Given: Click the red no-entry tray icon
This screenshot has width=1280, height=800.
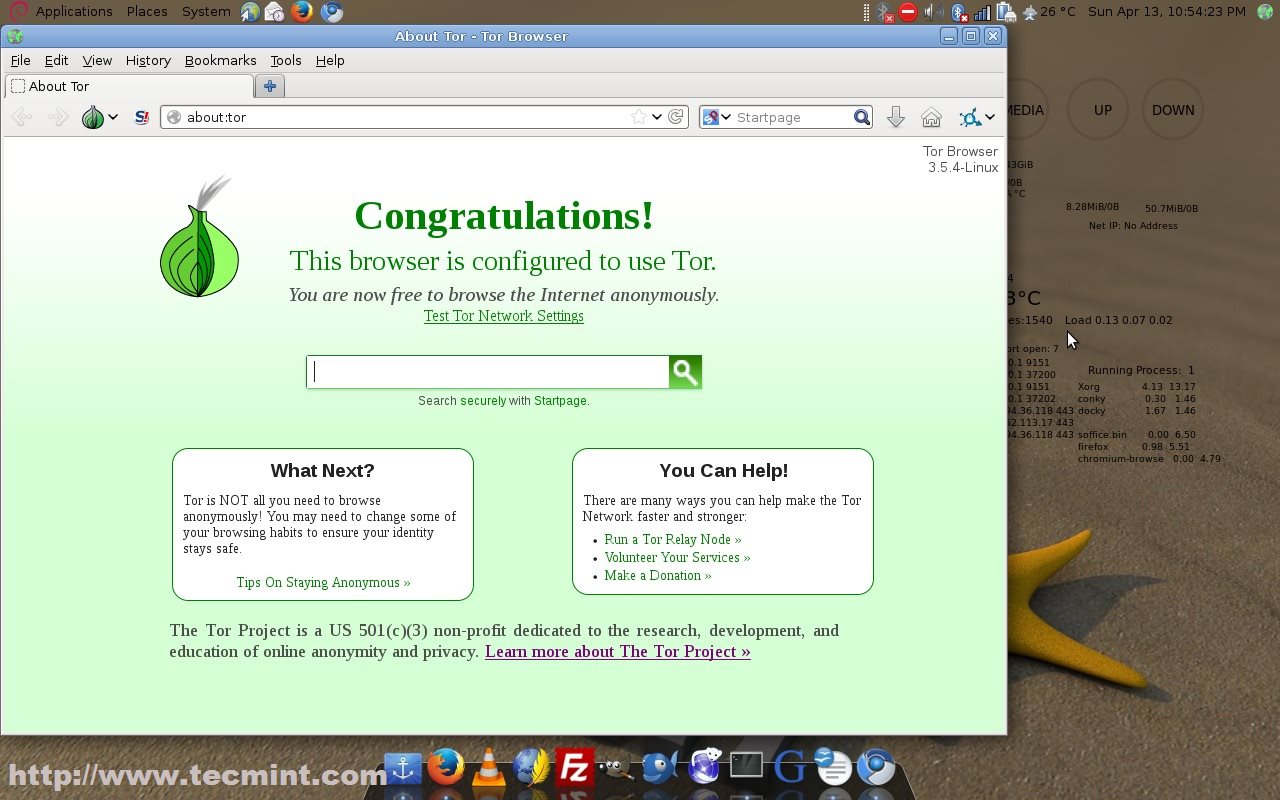Looking at the screenshot, I should (908, 12).
